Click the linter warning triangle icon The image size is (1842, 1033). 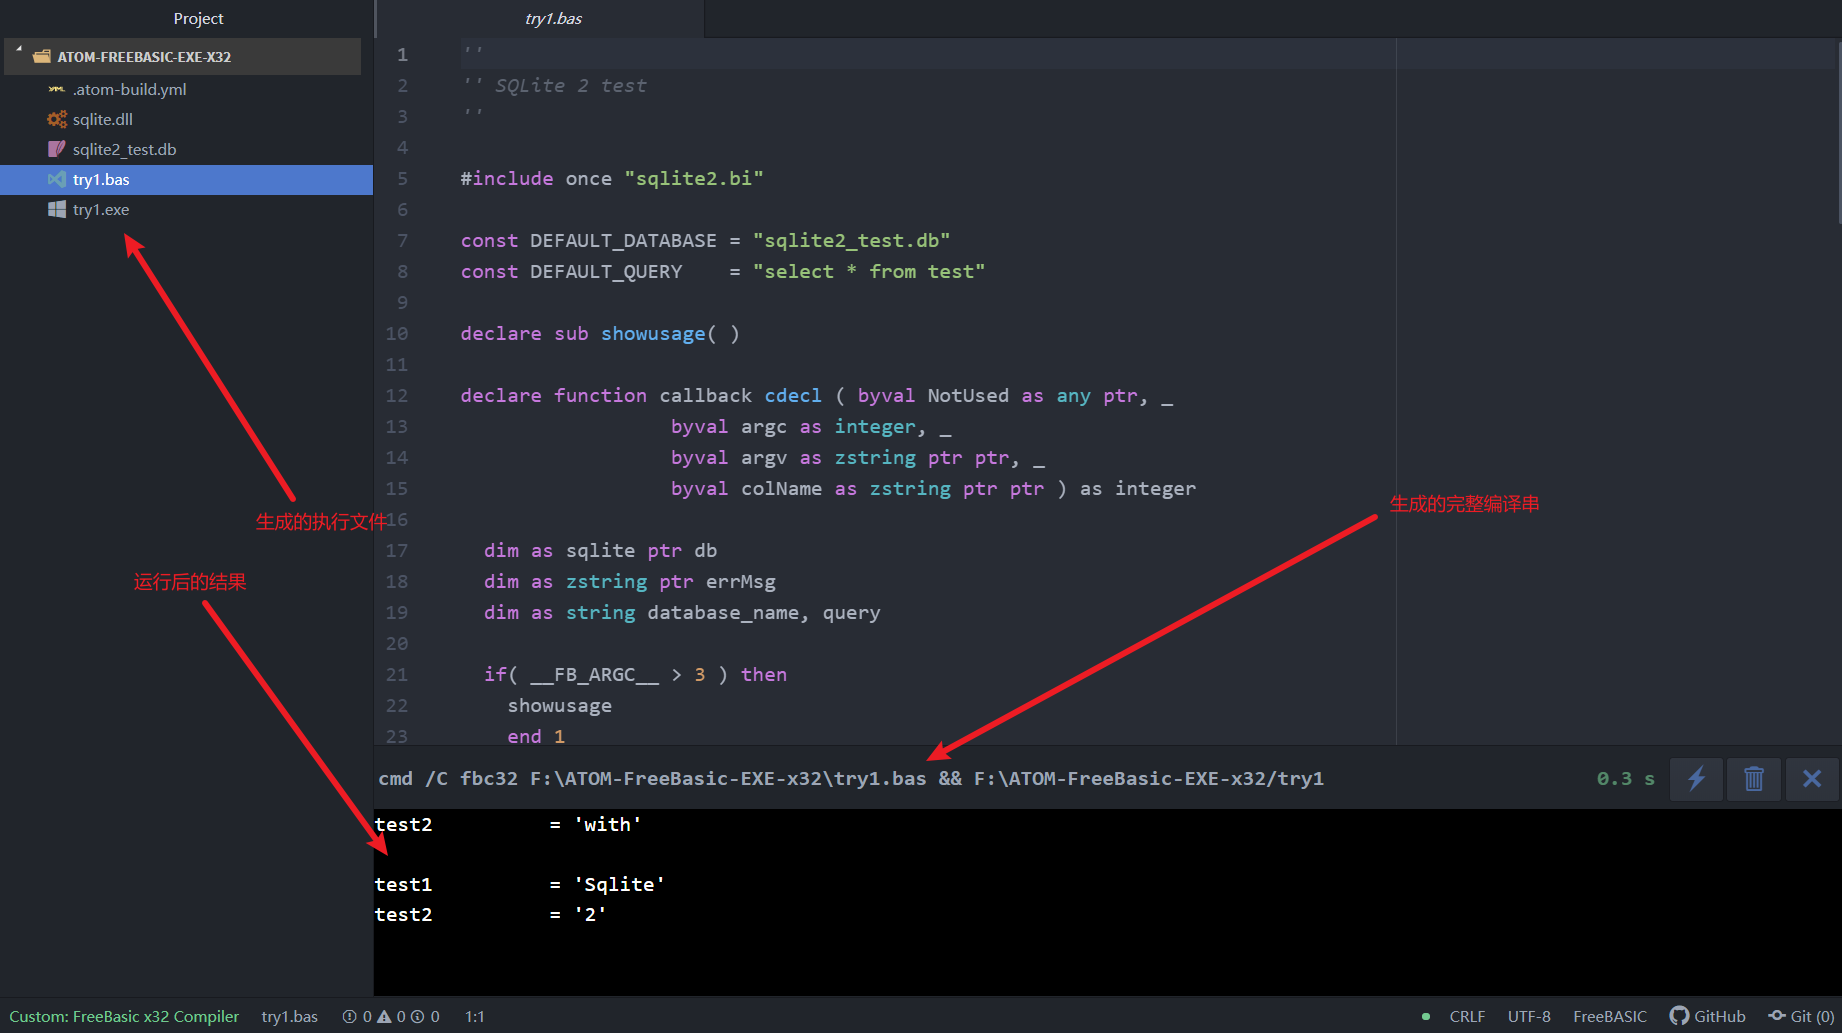pos(384,1016)
